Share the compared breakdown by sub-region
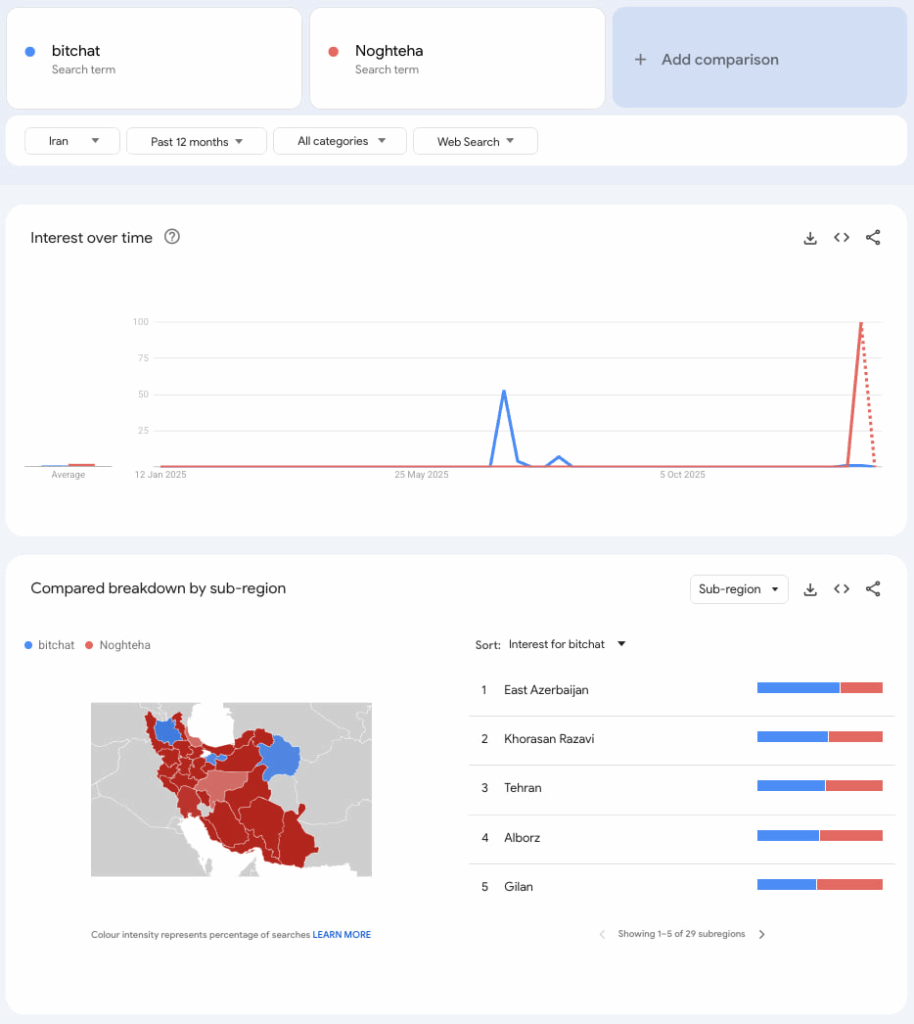This screenshot has width=914, height=1024. [x=873, y=589]
